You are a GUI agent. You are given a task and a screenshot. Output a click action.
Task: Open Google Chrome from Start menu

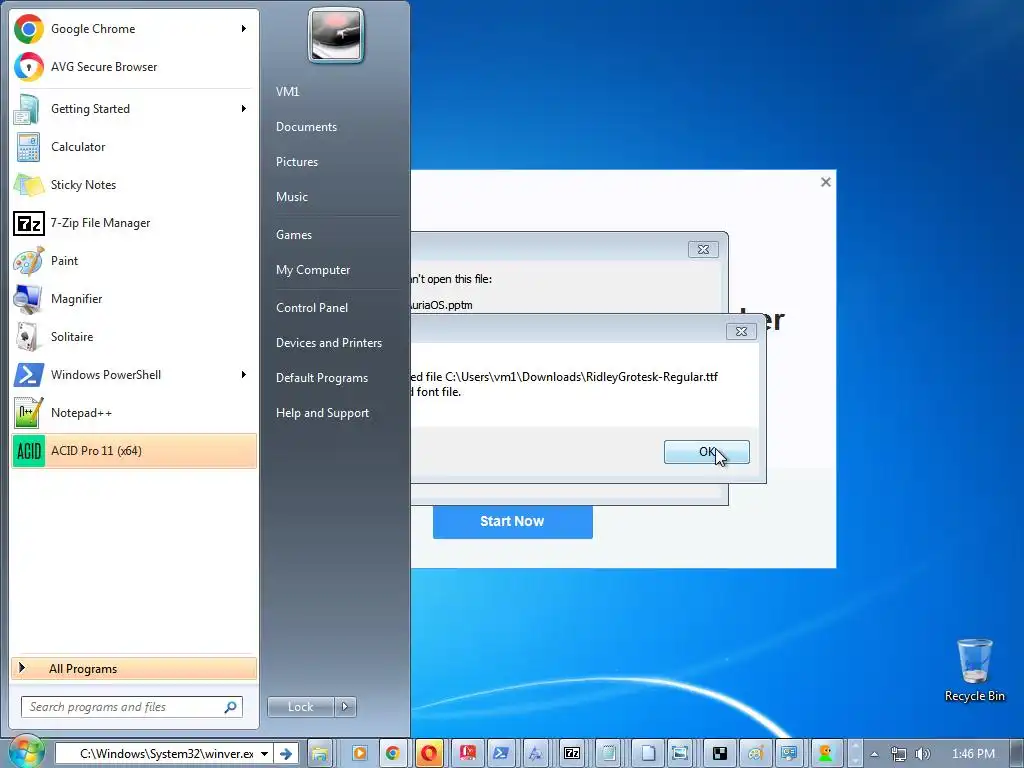[134, 29]
